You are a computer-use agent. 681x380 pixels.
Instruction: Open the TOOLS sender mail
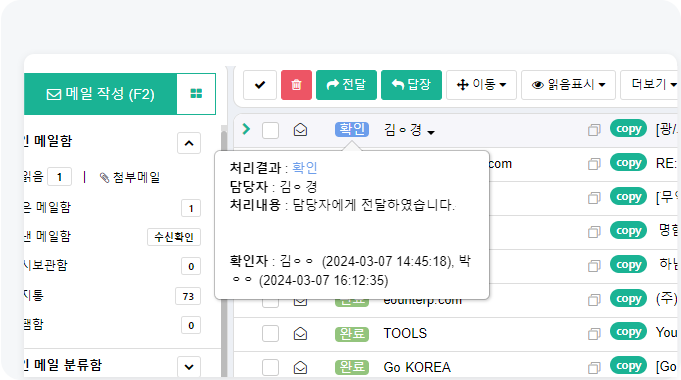pos(405,333)
